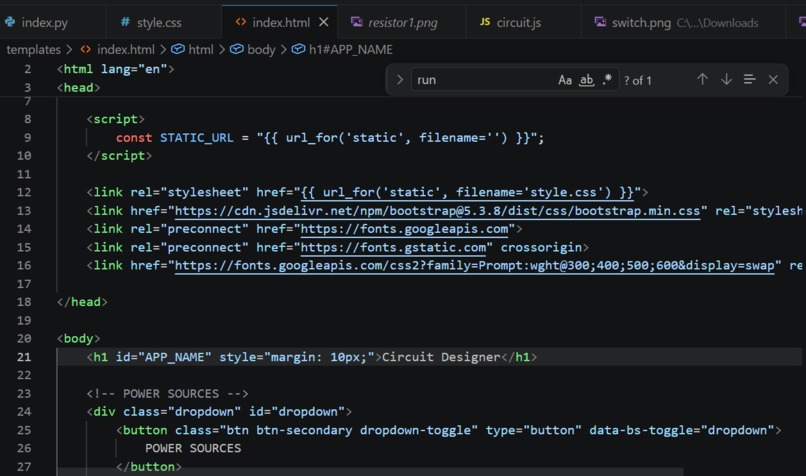Click the Python icon on index.py tab

[x=10, y=22]
